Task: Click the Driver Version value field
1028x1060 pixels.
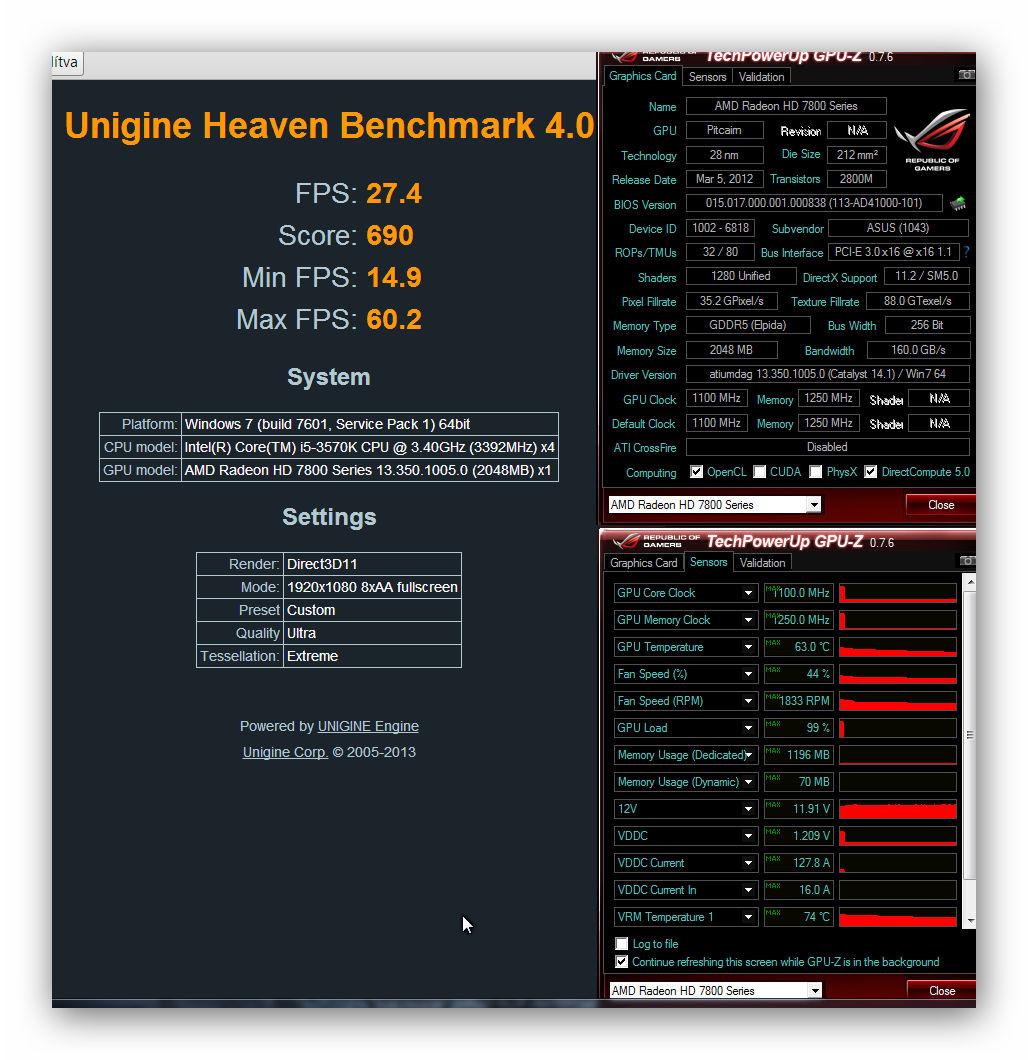Action: (827, 374)
